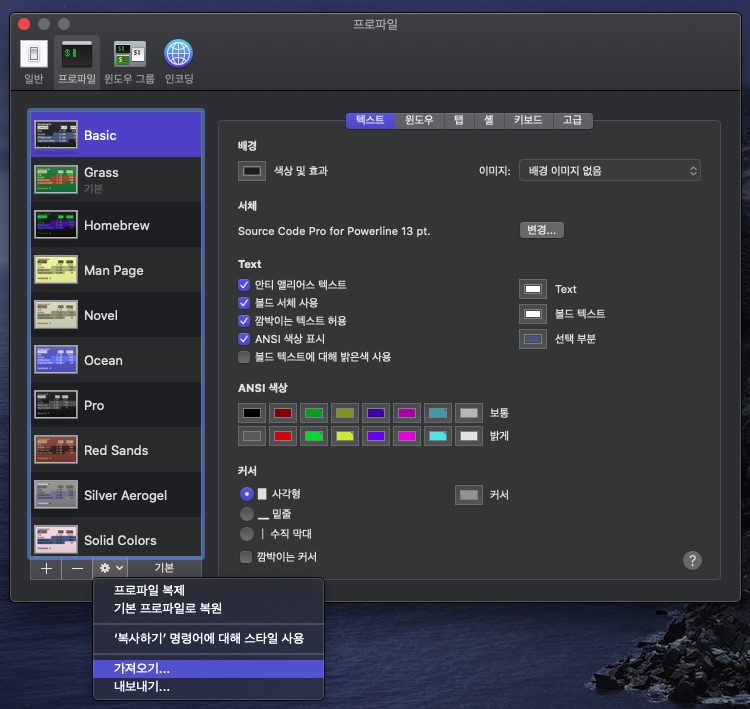Click the bright blue ANSI swatch

tap(376, 436)
